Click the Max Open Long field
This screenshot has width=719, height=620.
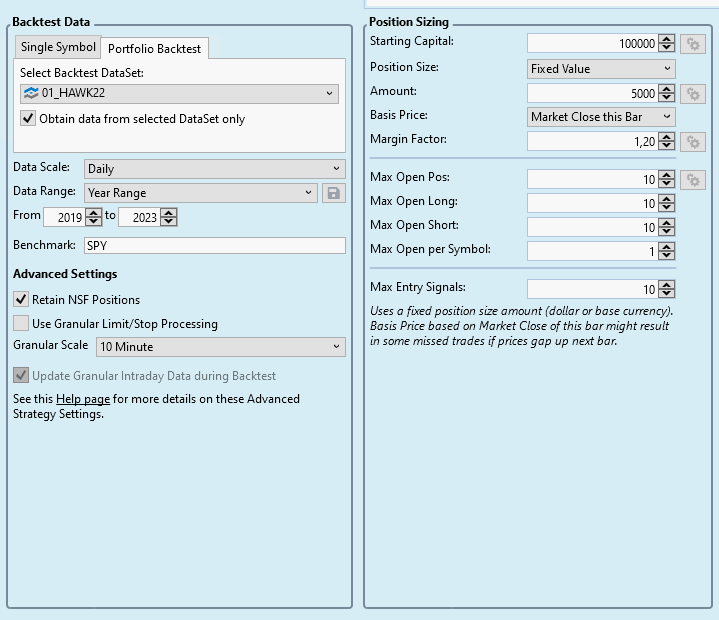click(592, 204)
